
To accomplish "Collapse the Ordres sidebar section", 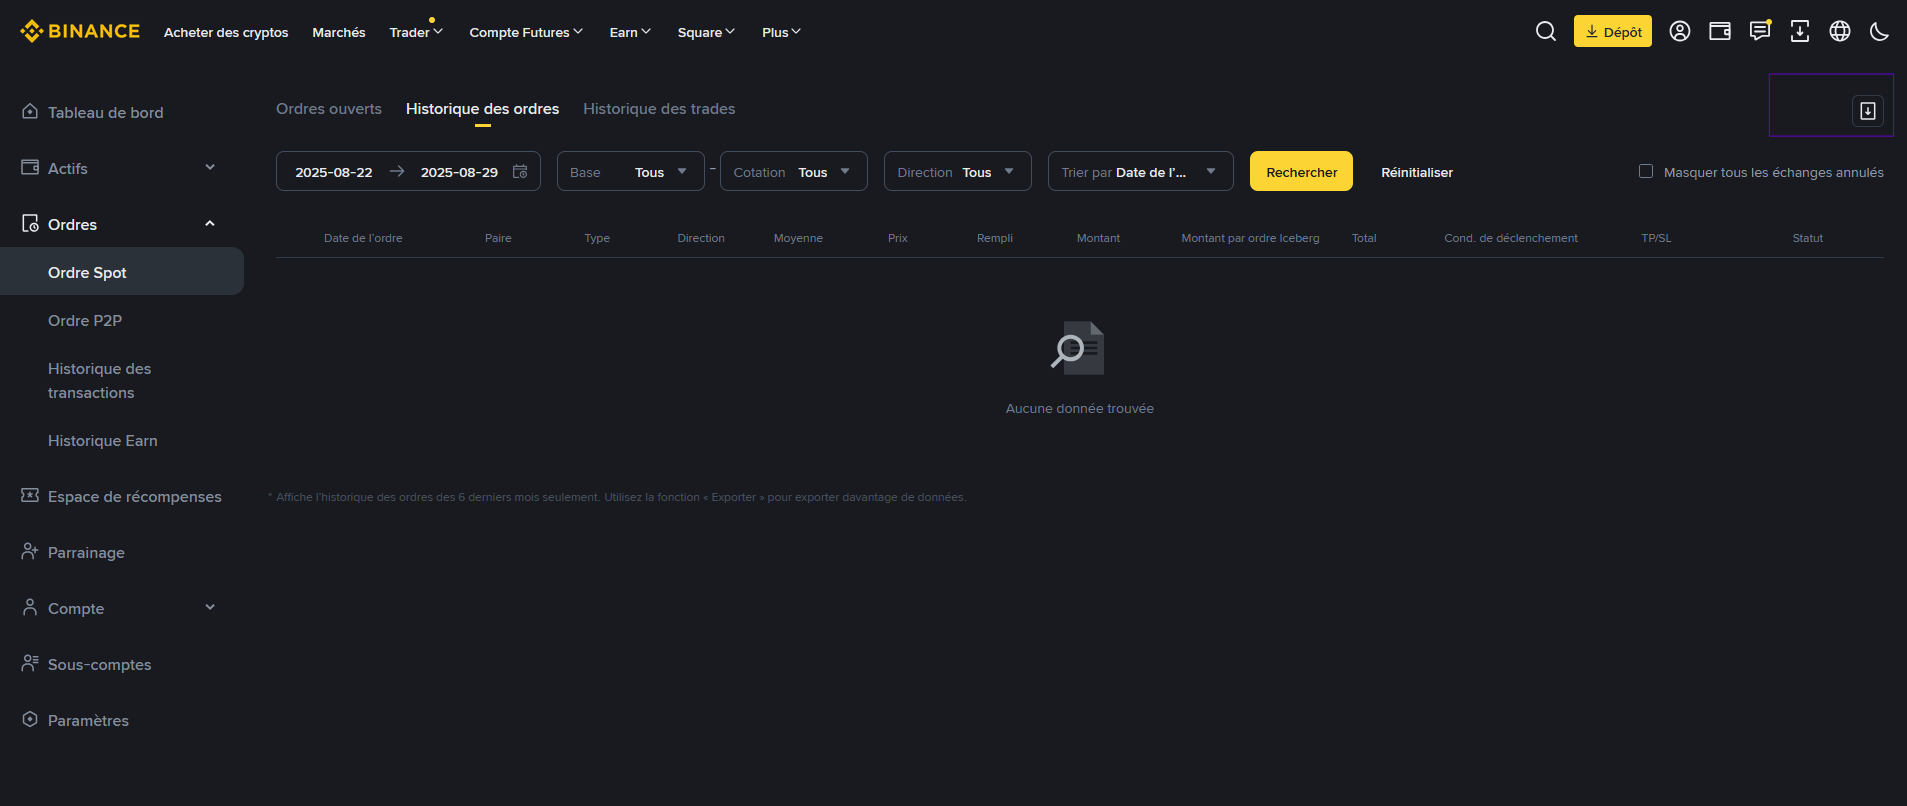I will (x=210, y=224).
